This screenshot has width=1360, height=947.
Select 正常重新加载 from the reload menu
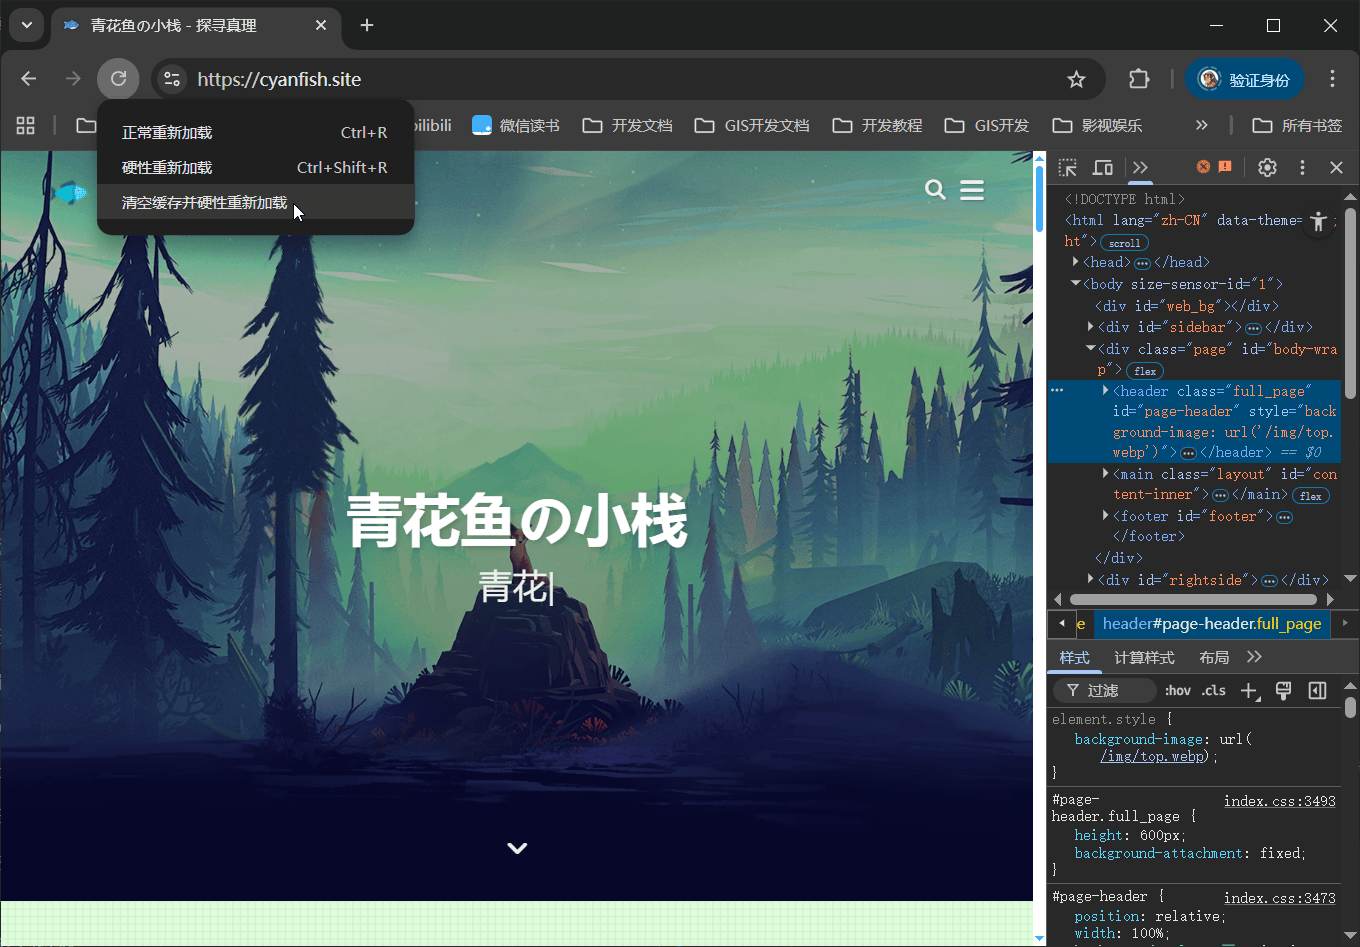[x=255, y=132]
